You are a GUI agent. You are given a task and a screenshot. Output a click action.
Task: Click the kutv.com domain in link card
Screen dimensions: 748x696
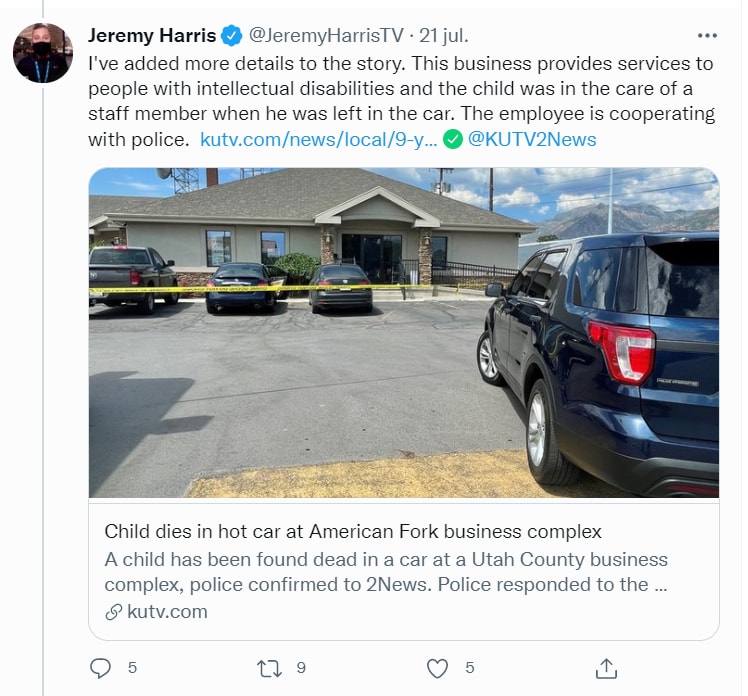pyautogui.click(x=167, y=612)
